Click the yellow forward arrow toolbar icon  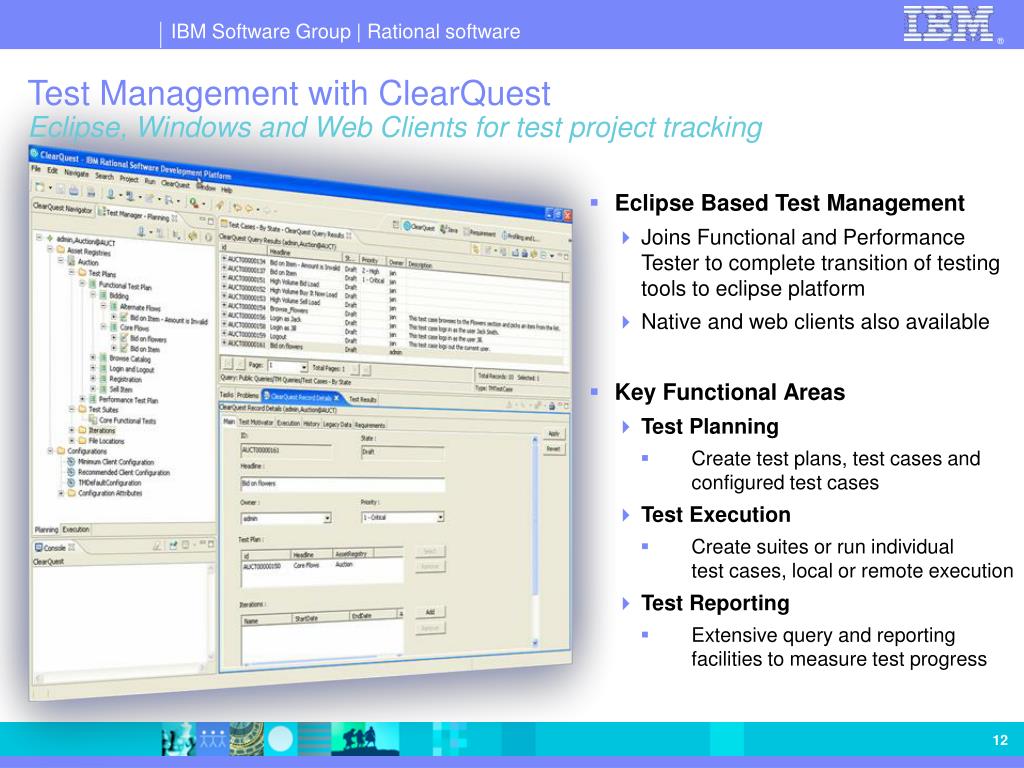tap(249, 208)
